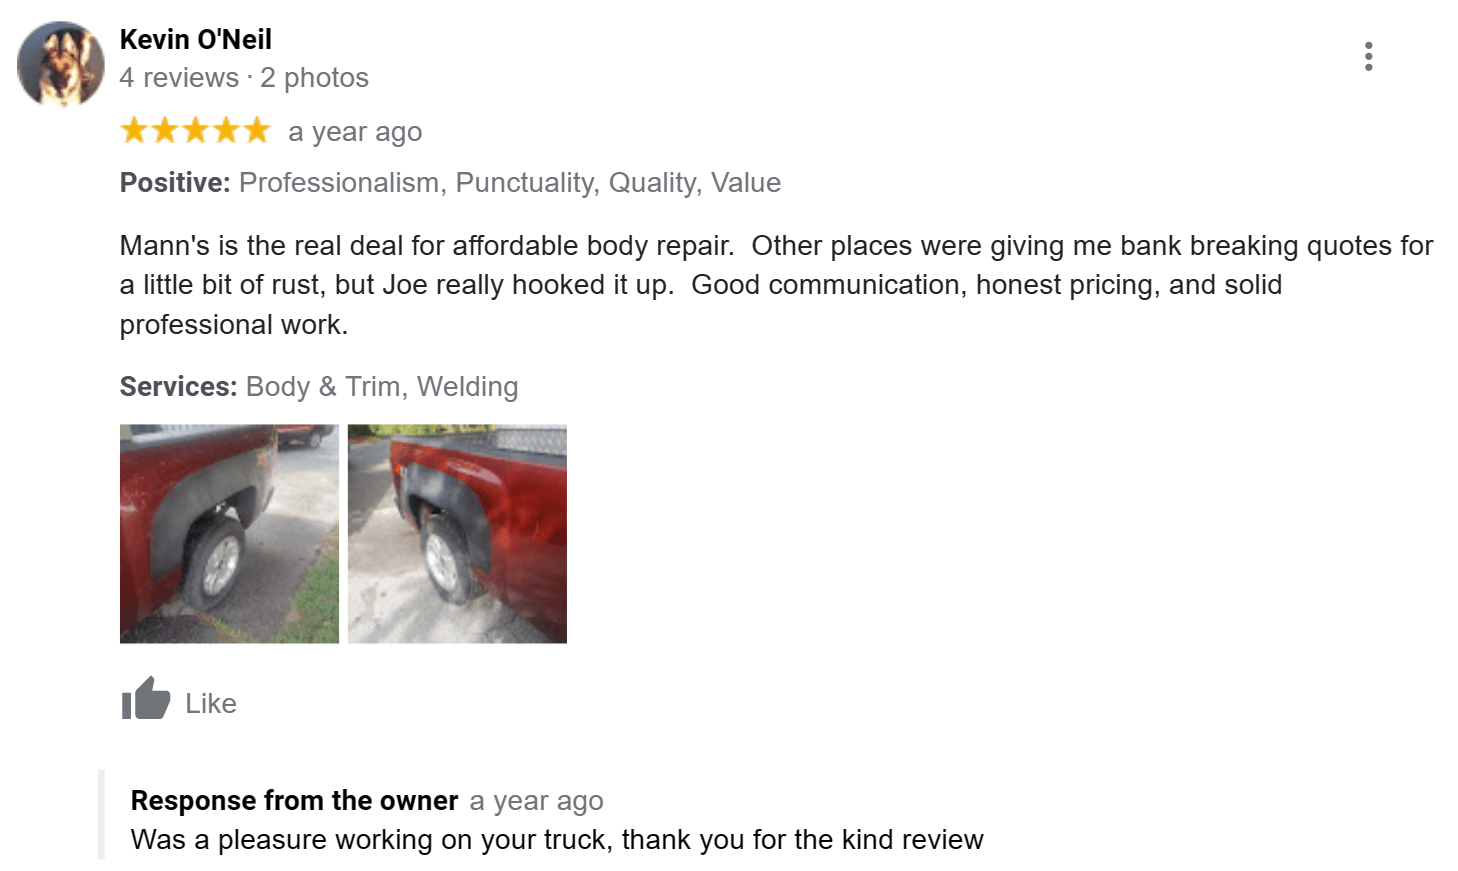Click the reviewer name 'Kevin O'Neil'
The height and width of the screenshot is (871, 1458).
(195, 39)
